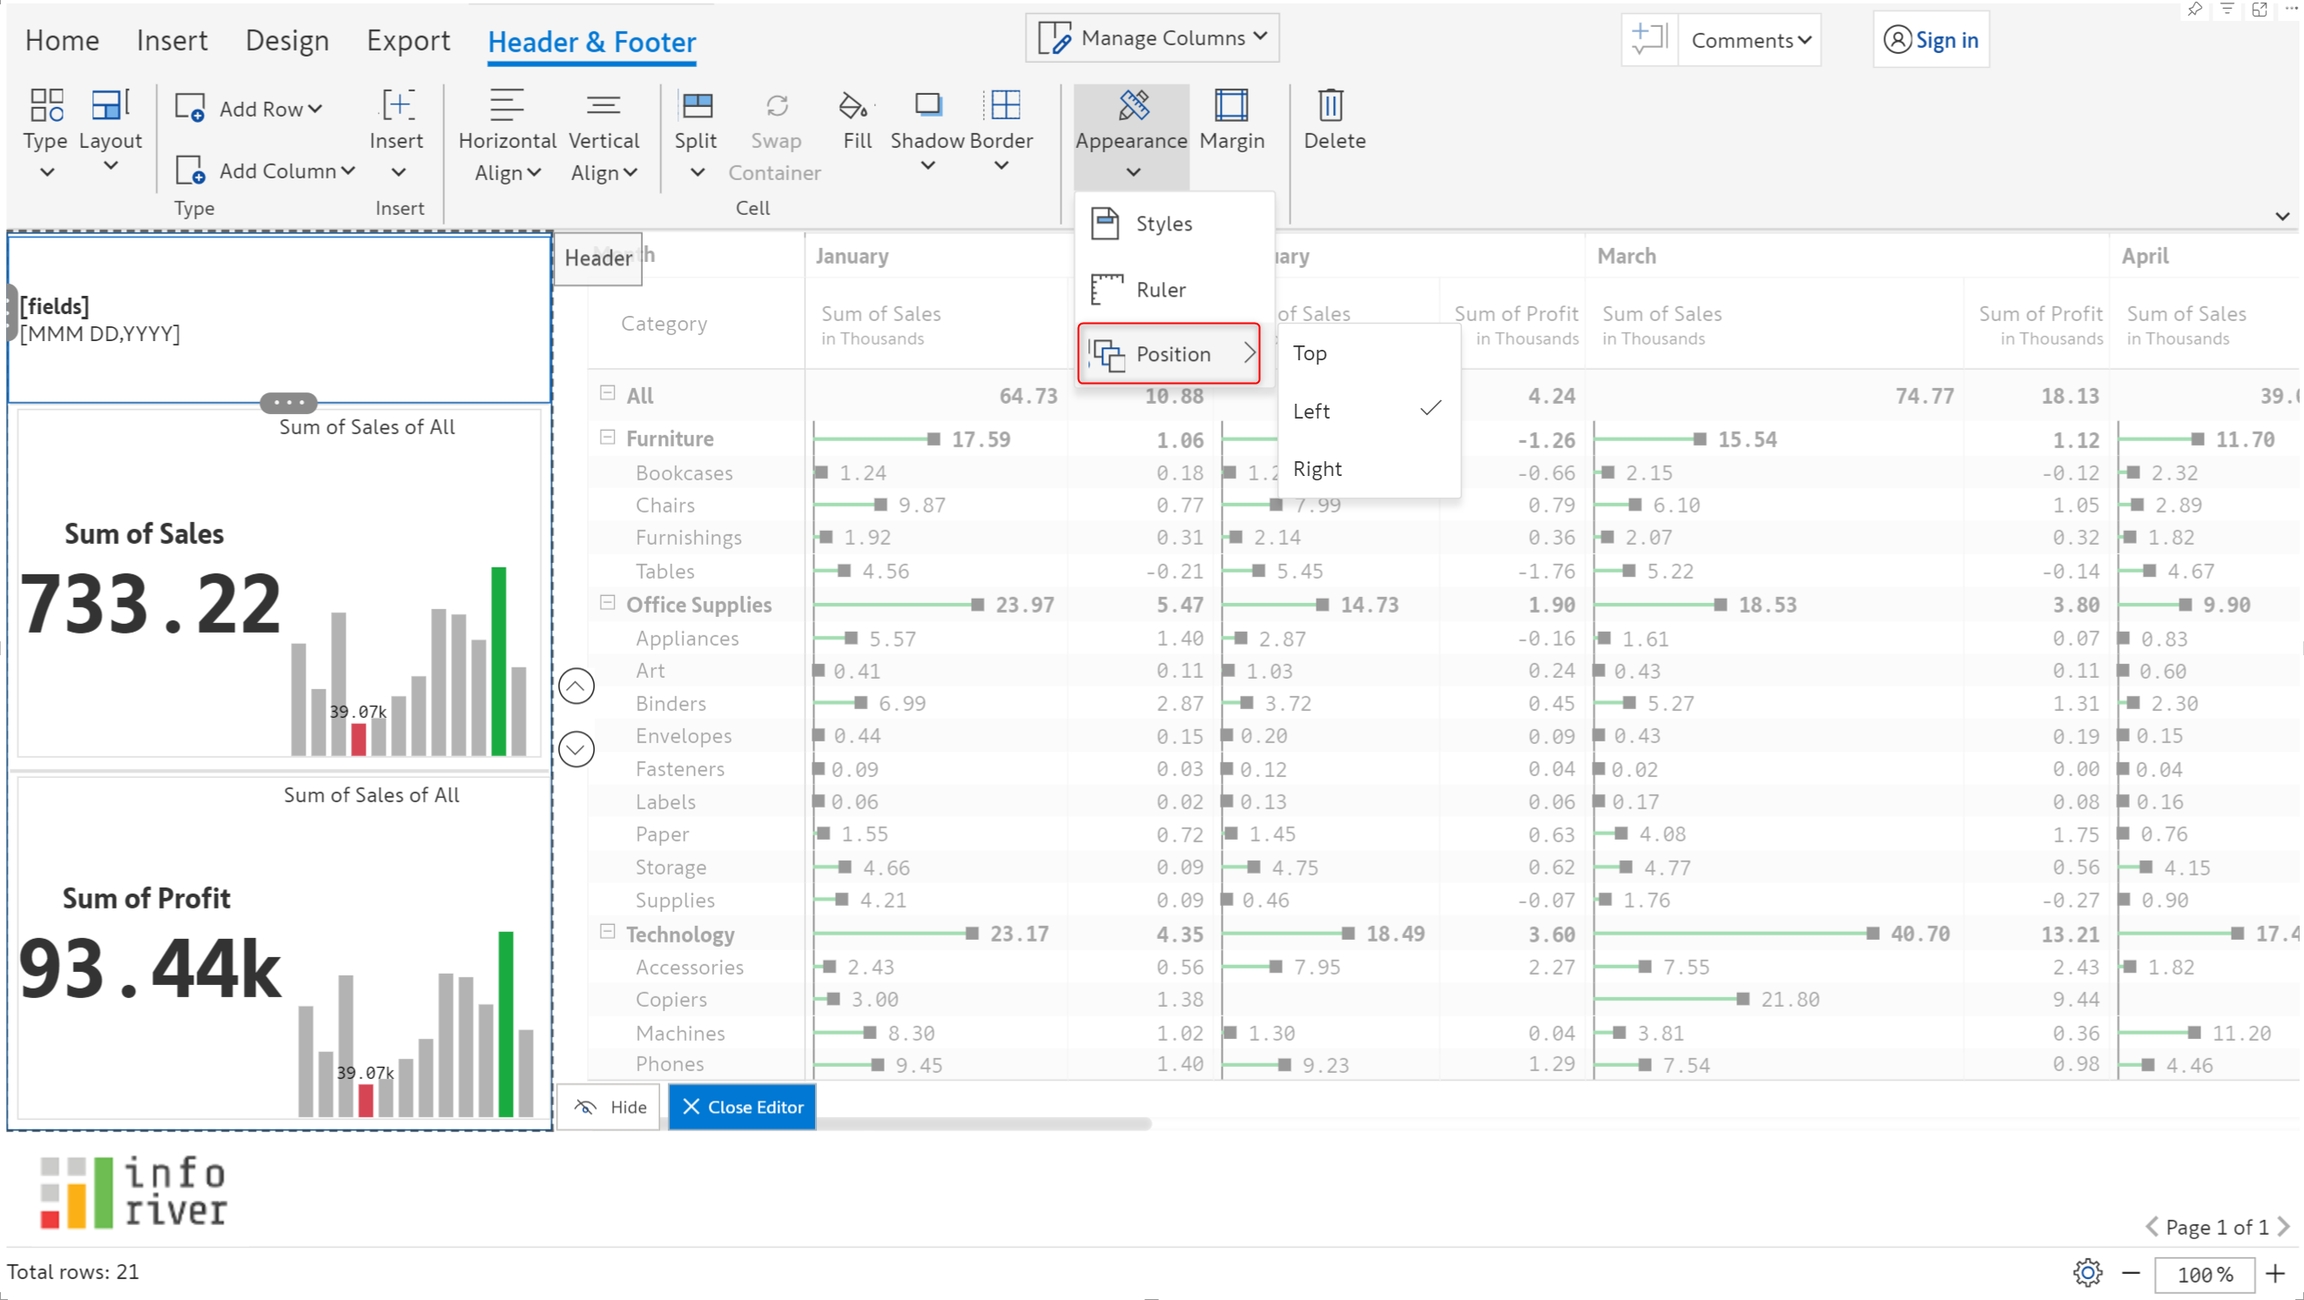The image size is (2304, 1300).
Task: Open Shadow options icon
Action: coord(927,106)
